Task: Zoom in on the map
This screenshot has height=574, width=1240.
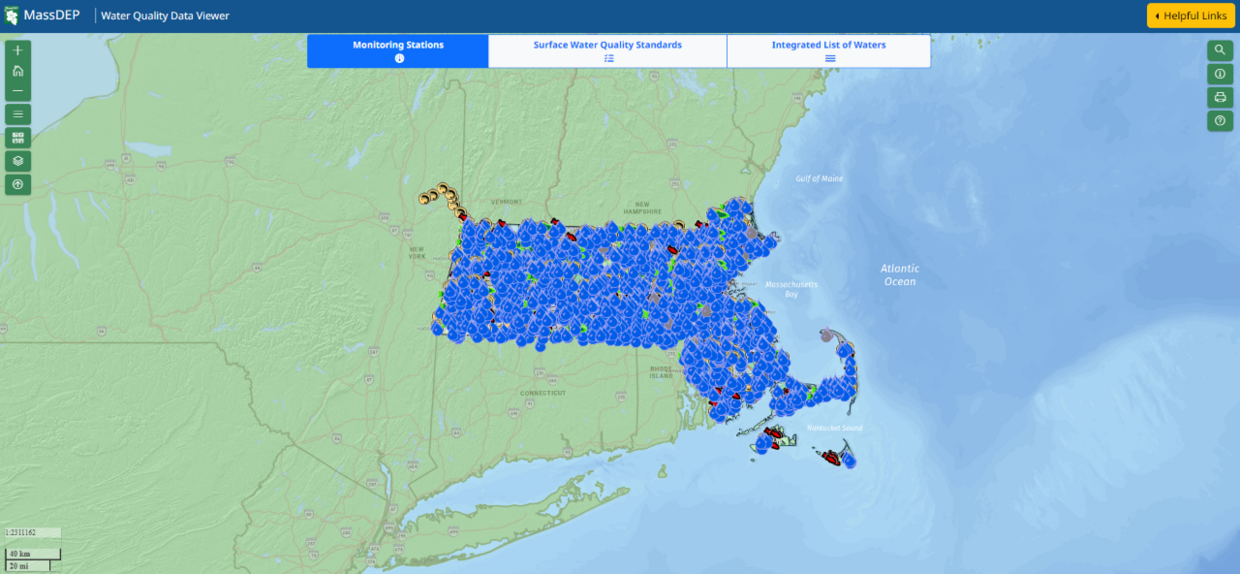Action: (x=18, y=50)
